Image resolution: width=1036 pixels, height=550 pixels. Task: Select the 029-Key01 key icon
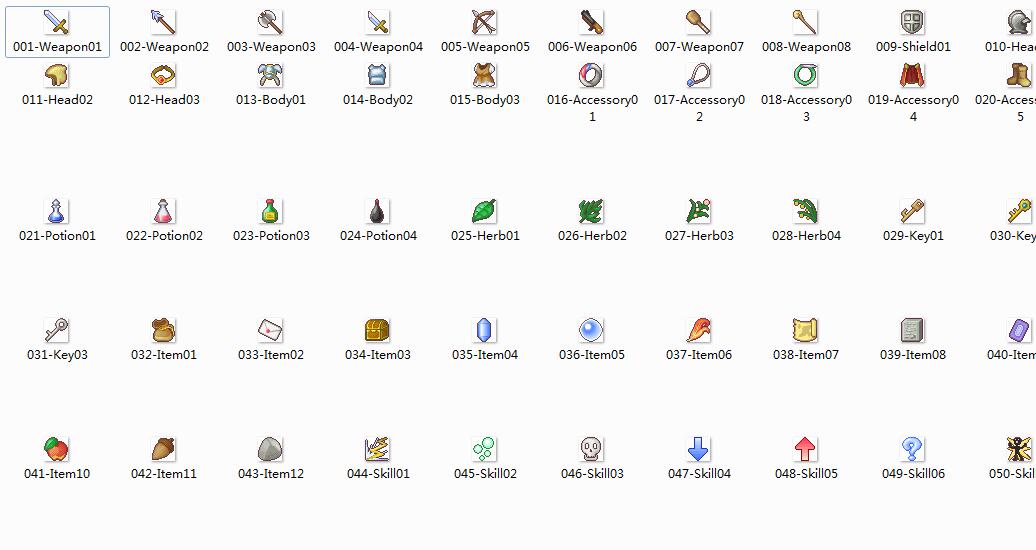click(x=913, y=212)
